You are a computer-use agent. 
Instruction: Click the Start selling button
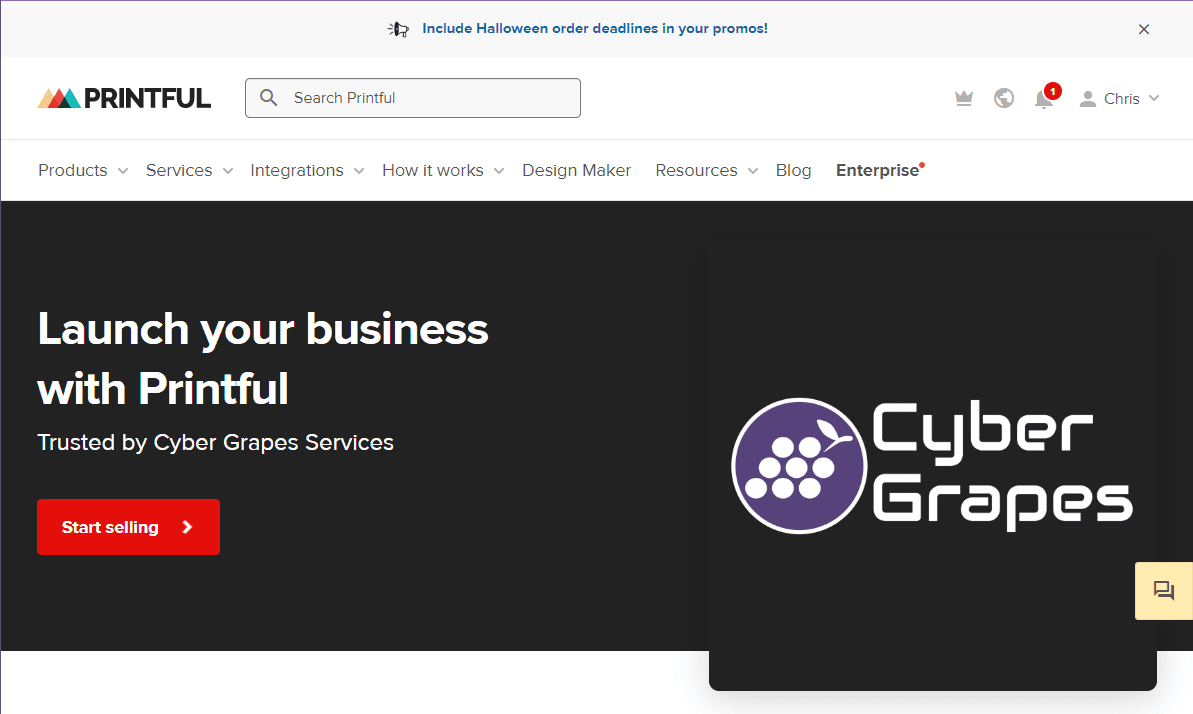click(129, 527)
